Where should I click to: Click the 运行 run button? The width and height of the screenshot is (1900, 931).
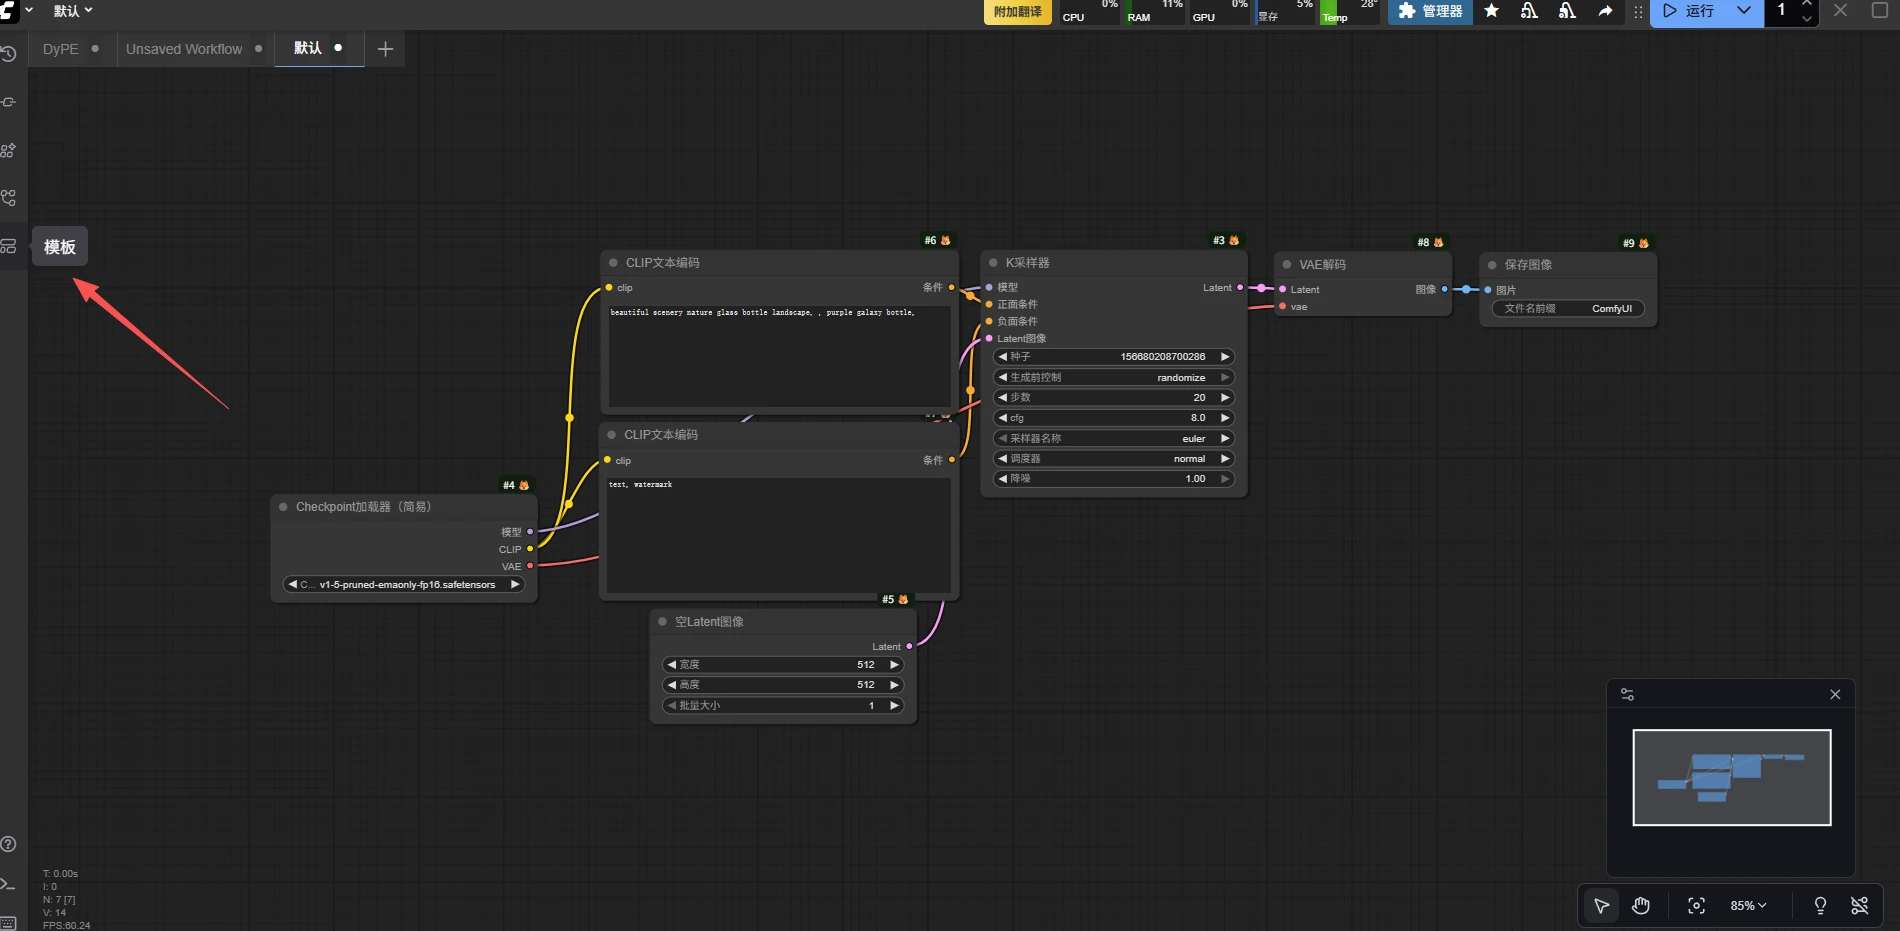[x=1689, y=11]
